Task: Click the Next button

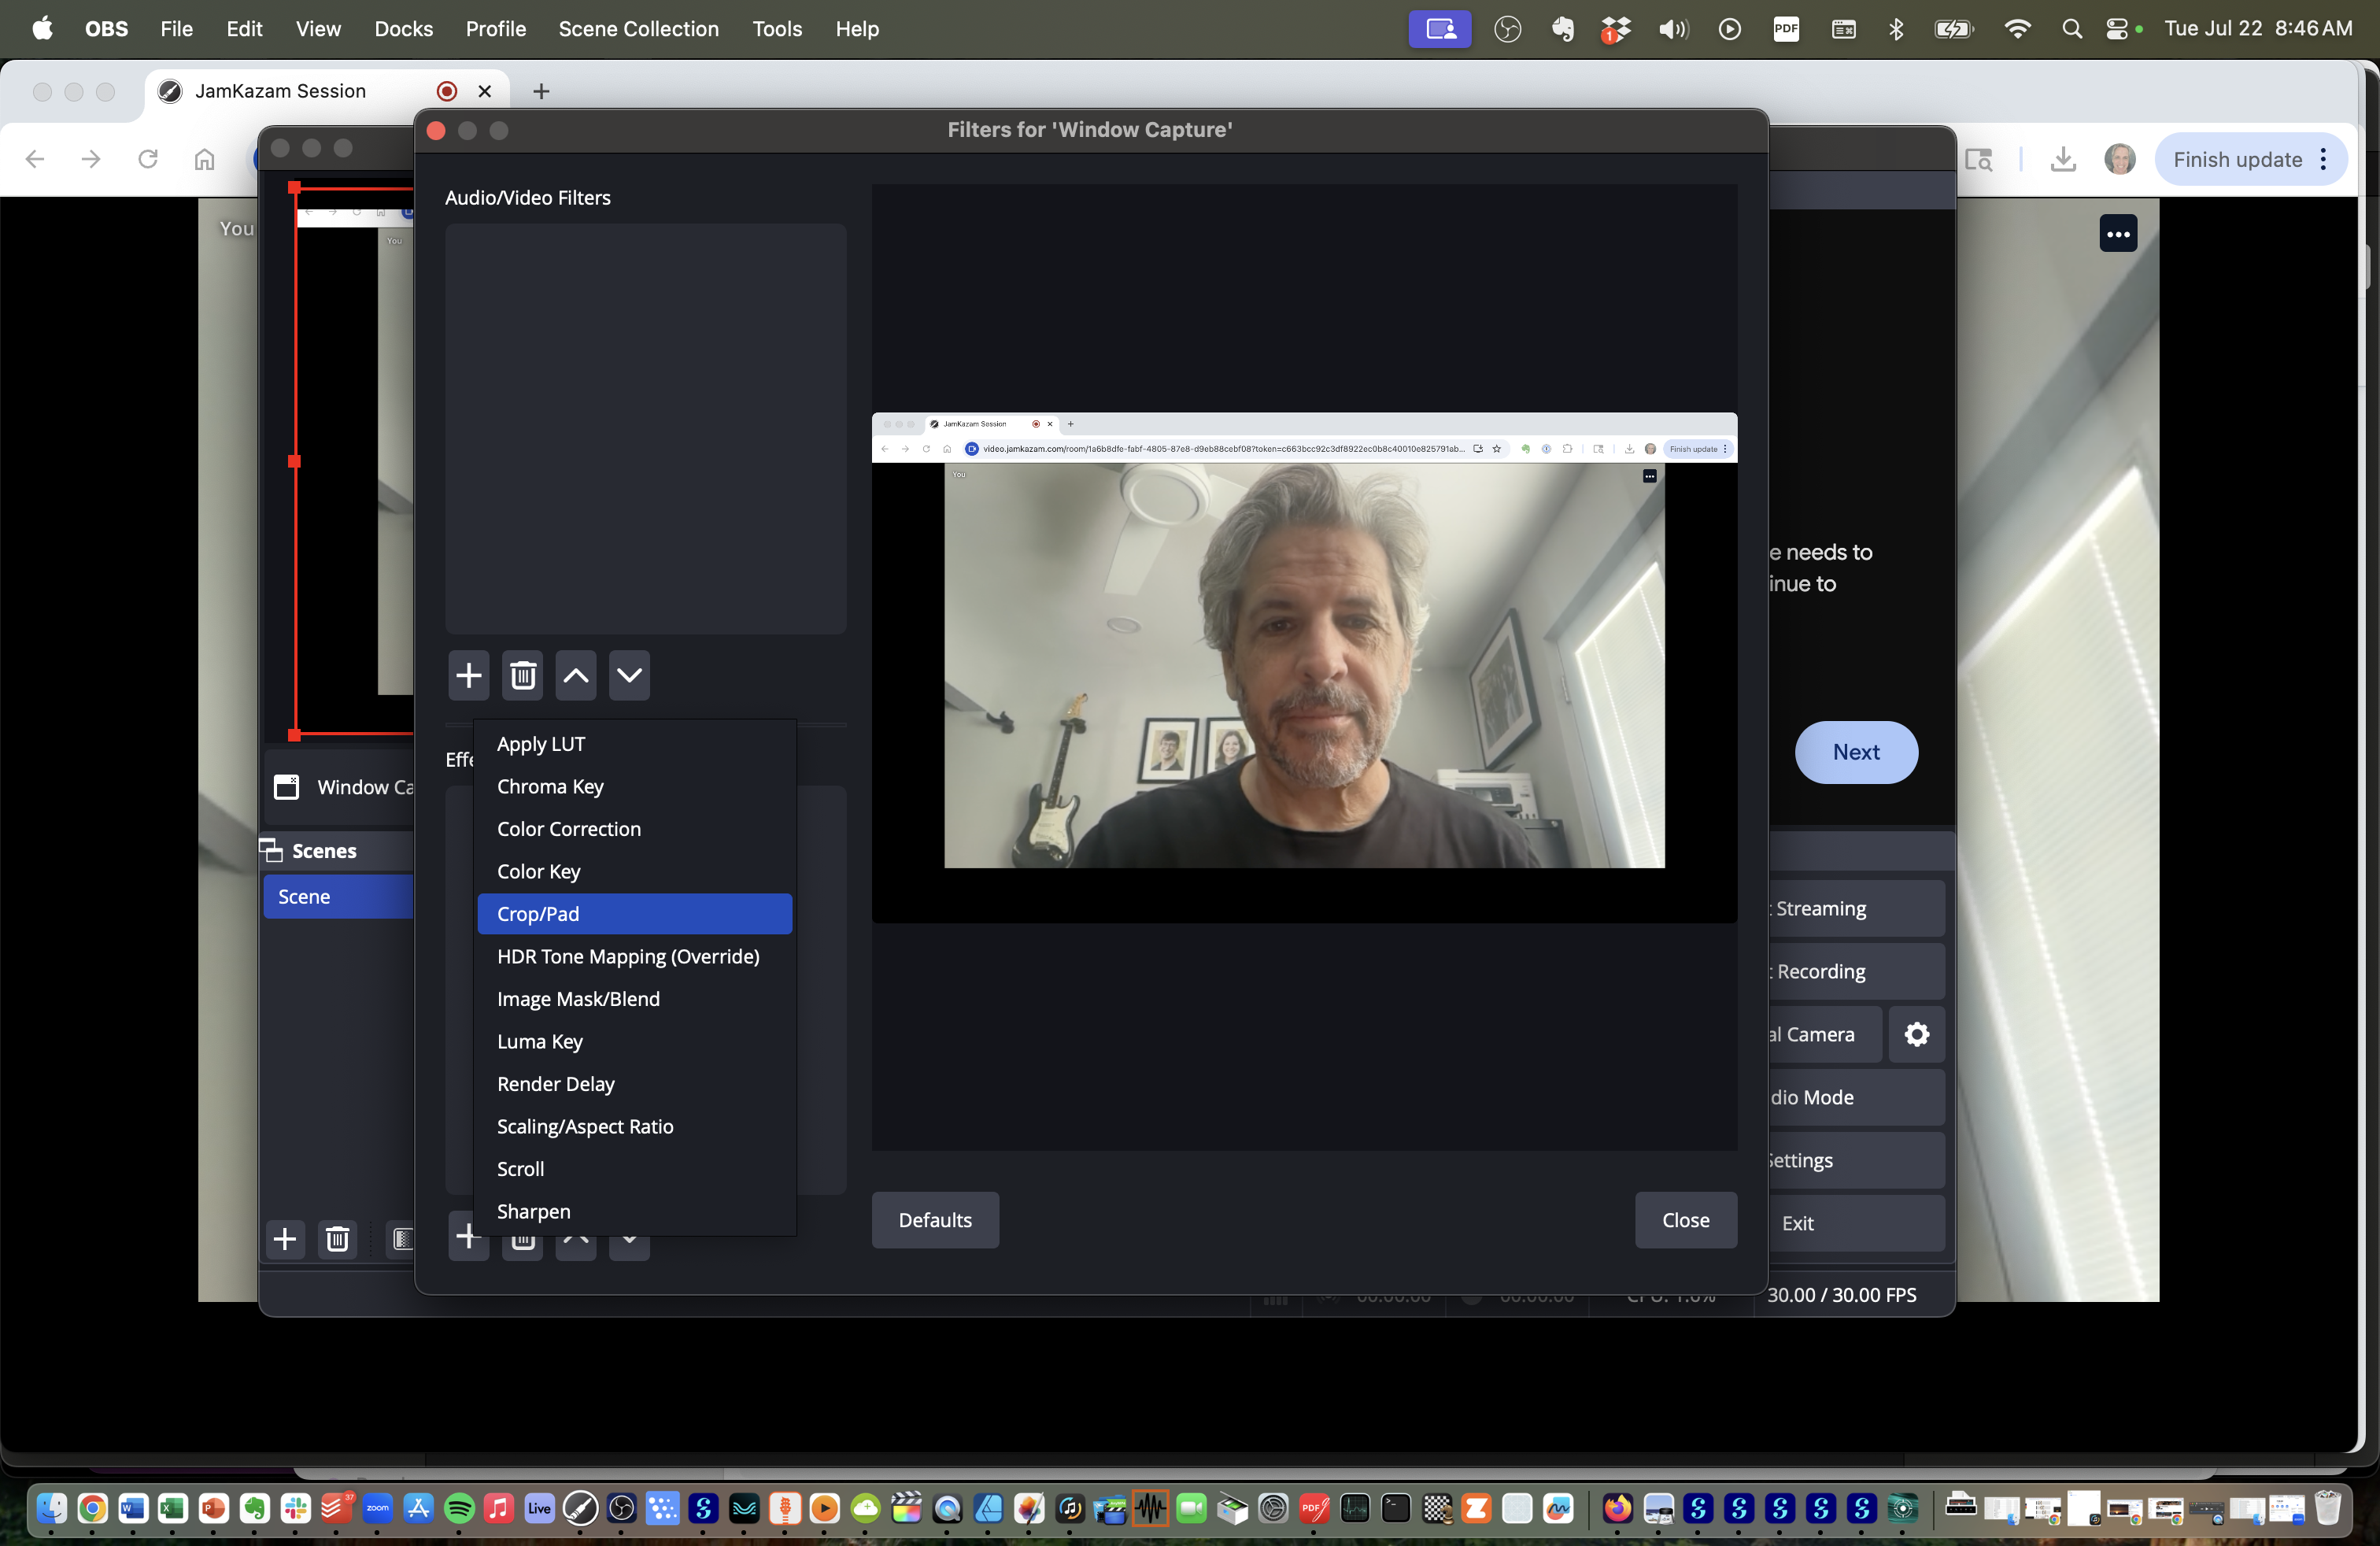Action: point(1855,752)
